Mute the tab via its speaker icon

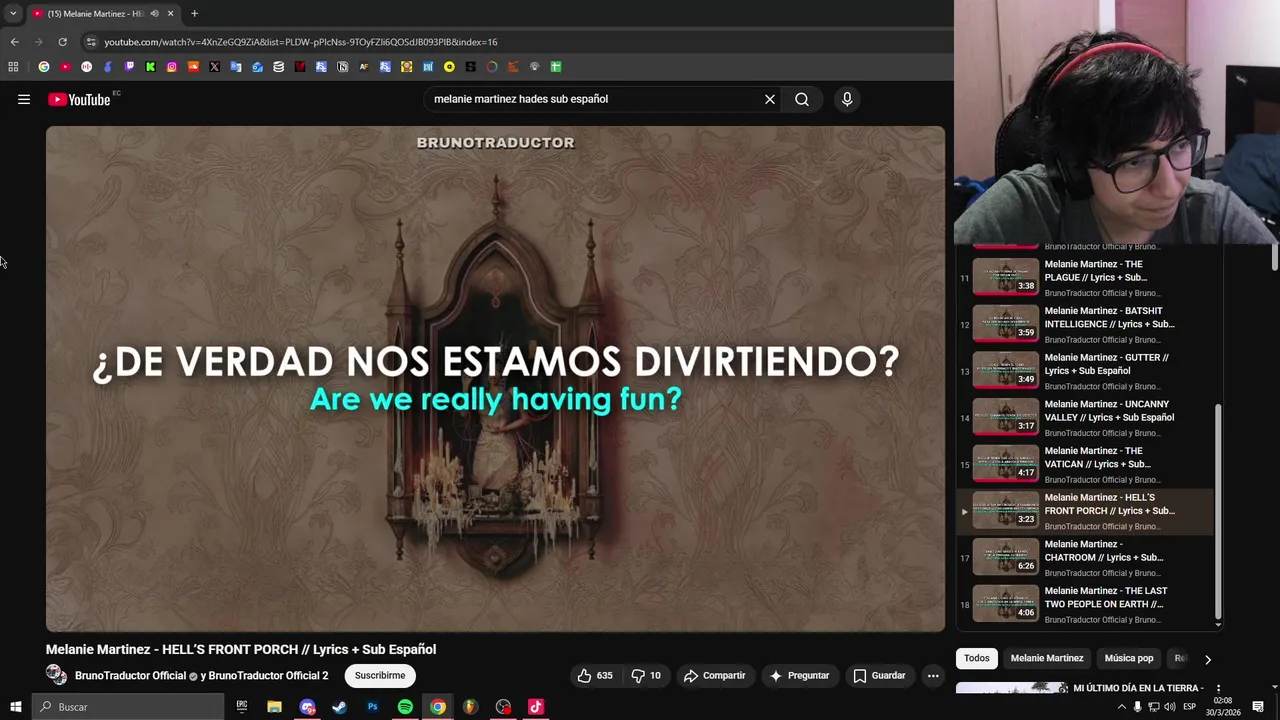click(154, 14)
